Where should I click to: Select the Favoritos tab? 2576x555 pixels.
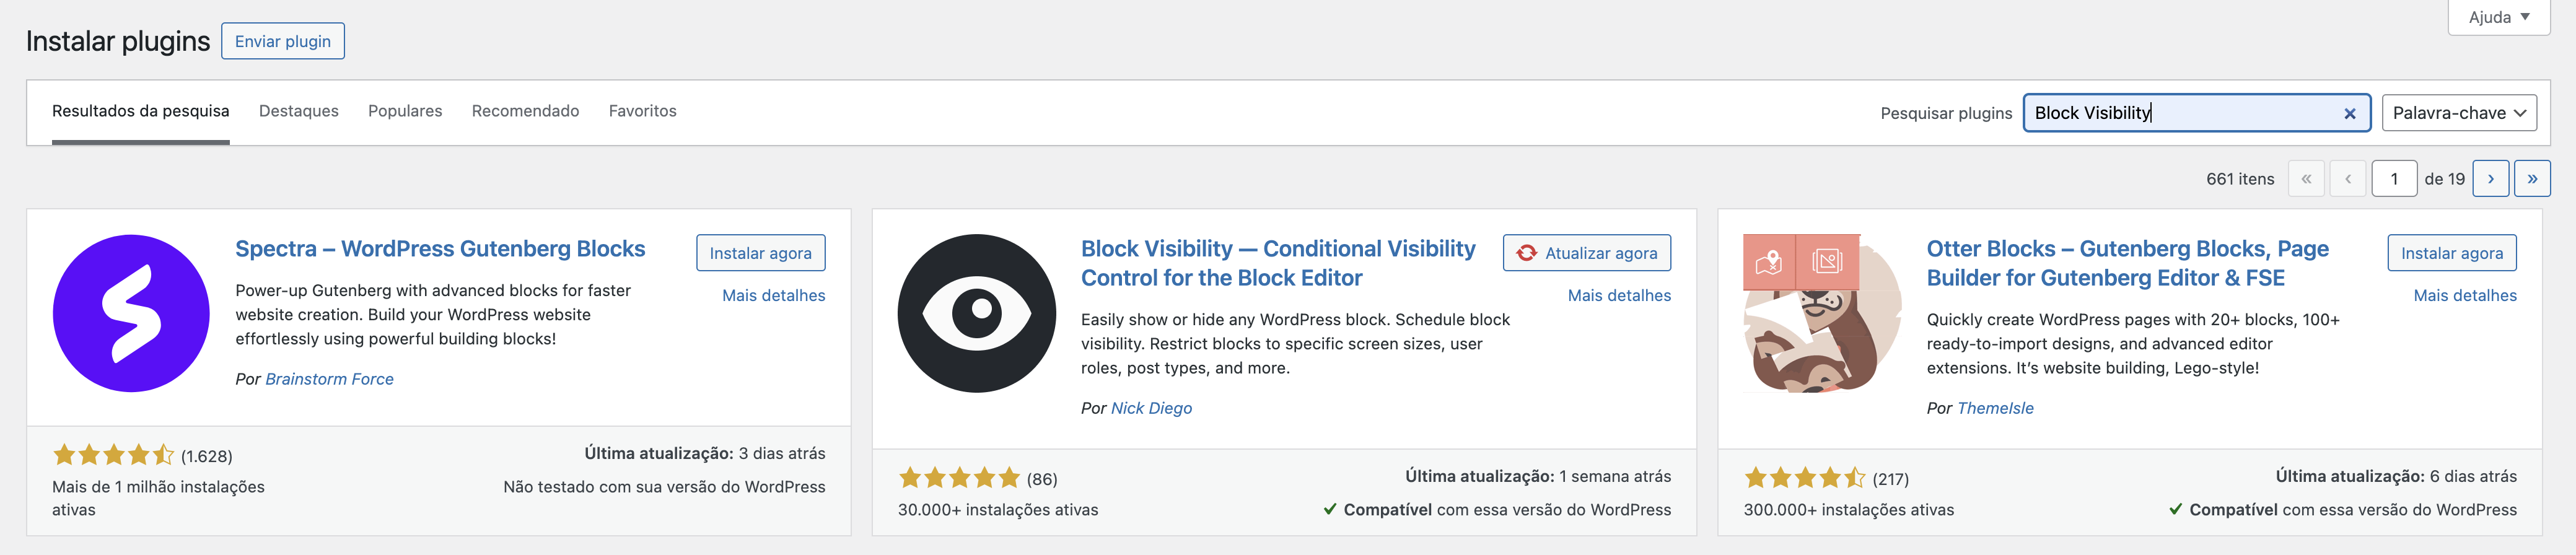[643, 111]
